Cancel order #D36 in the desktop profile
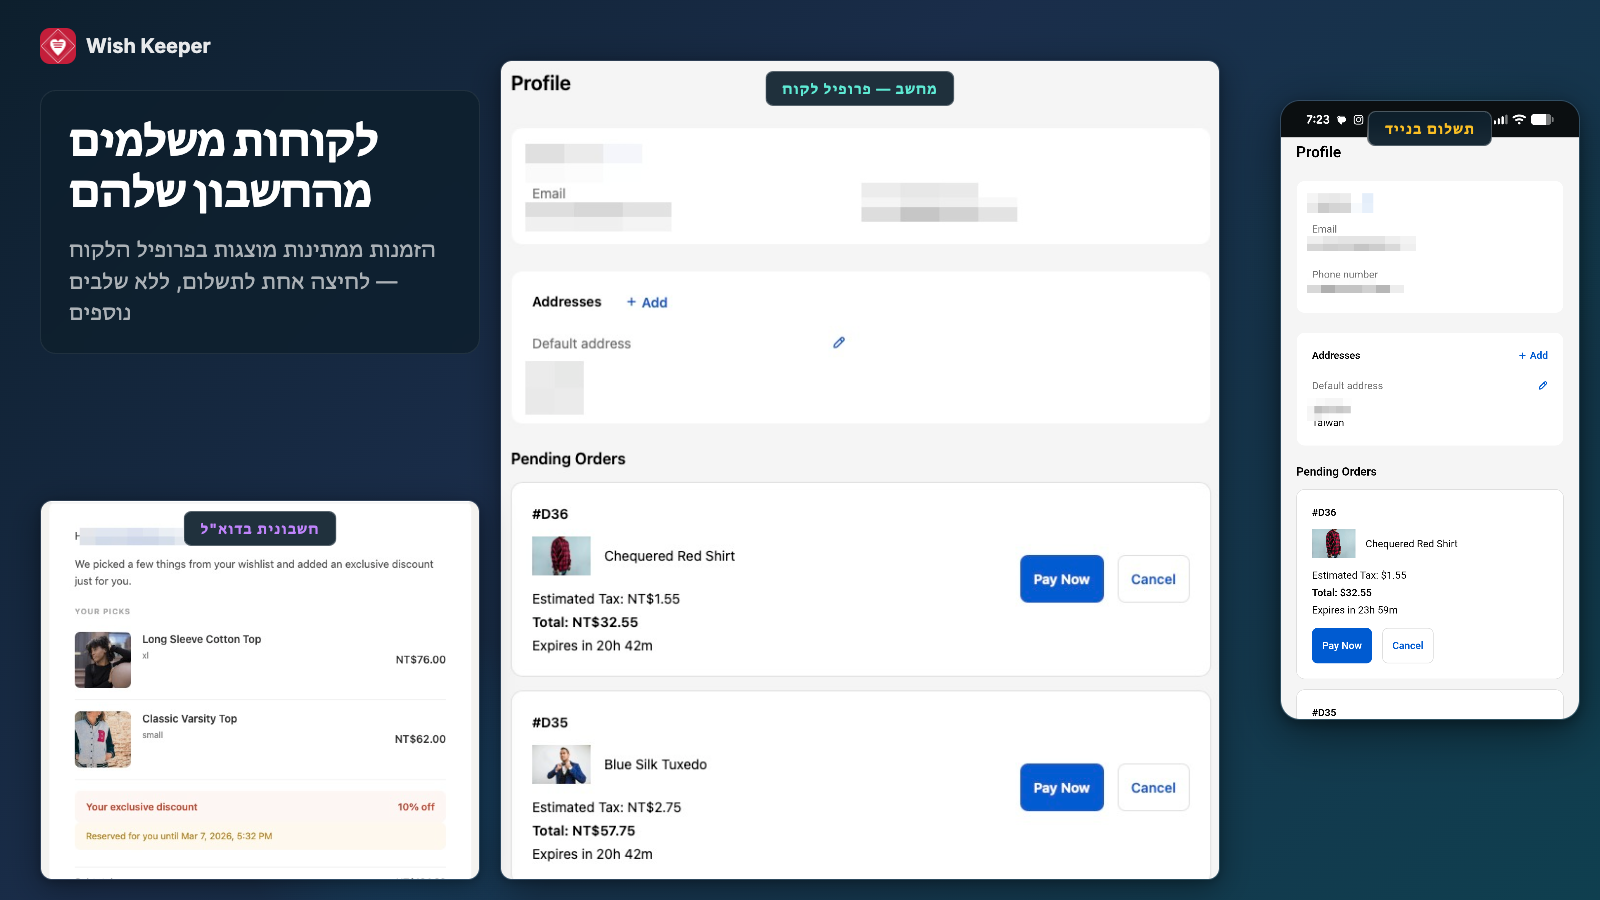The image size is (1600, 900). (1153, 579)
